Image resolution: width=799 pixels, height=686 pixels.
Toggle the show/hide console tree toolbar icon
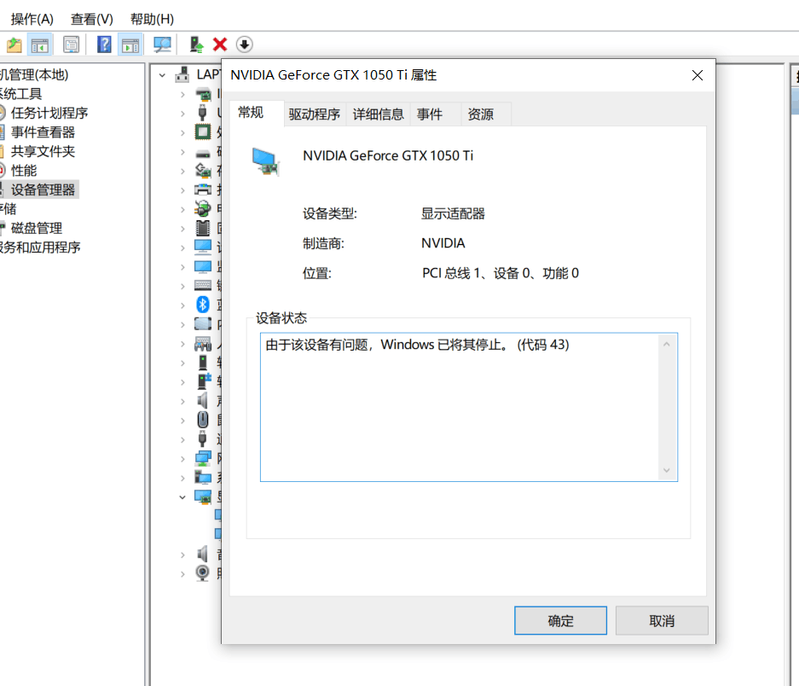[40, 45]
